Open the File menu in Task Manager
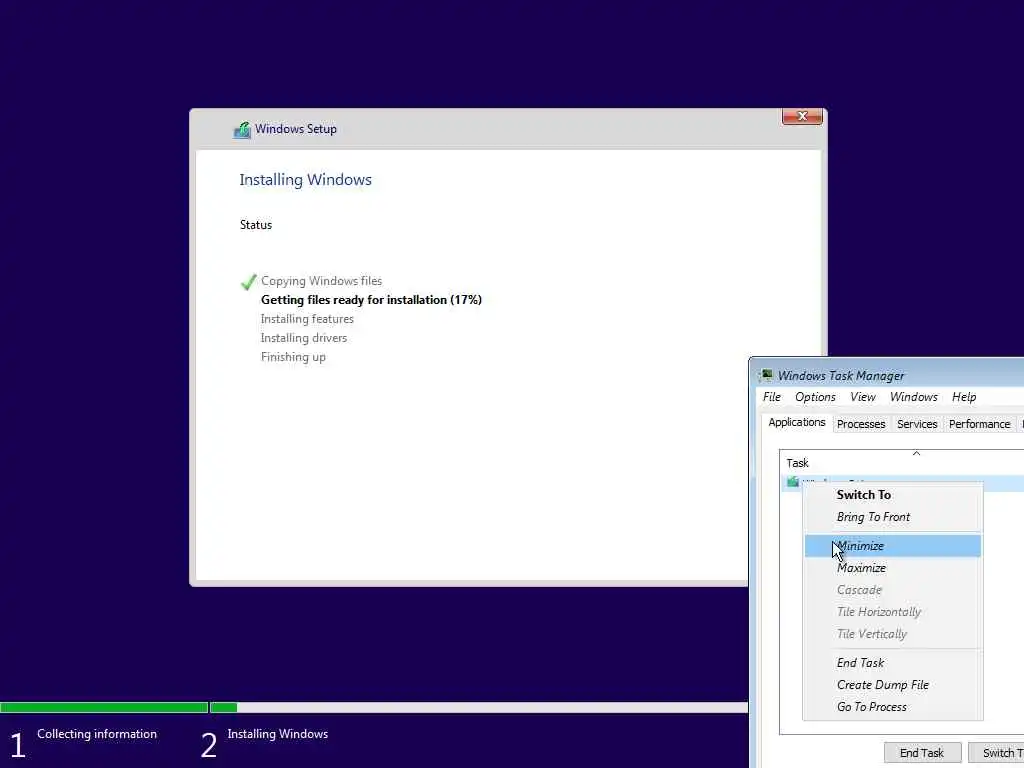This screenshot has height=768, width=1024. click(771, 397)
